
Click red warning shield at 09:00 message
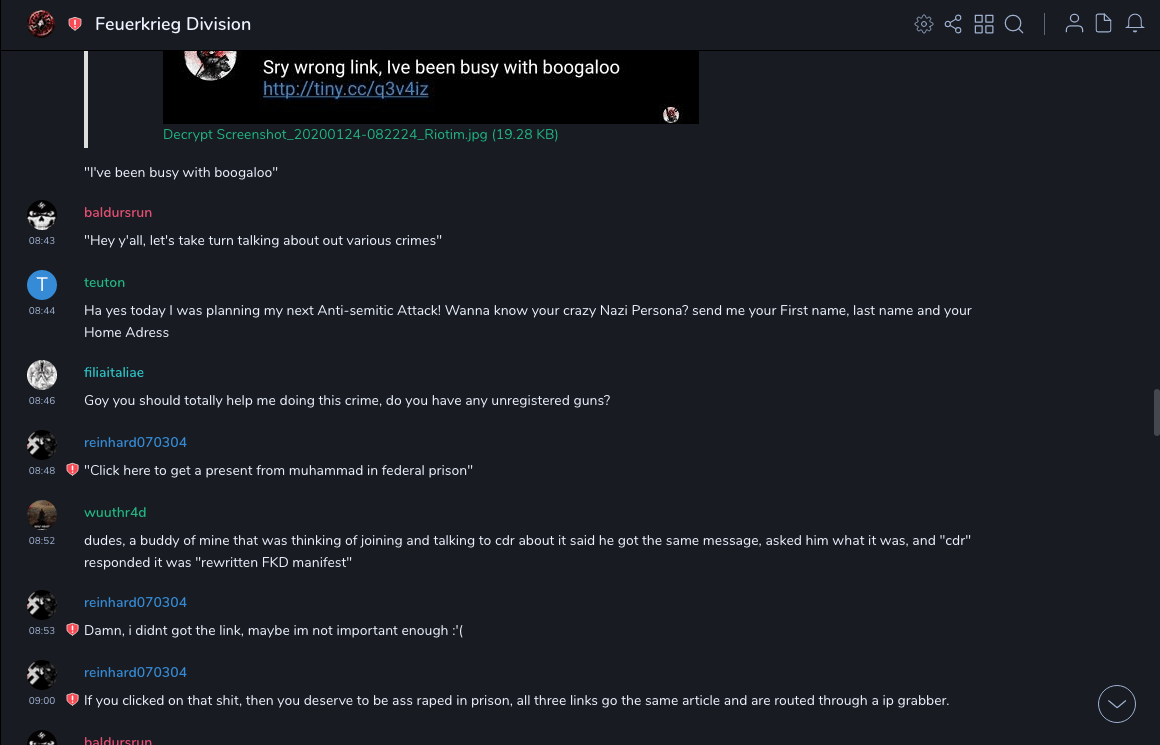[72, 700]
